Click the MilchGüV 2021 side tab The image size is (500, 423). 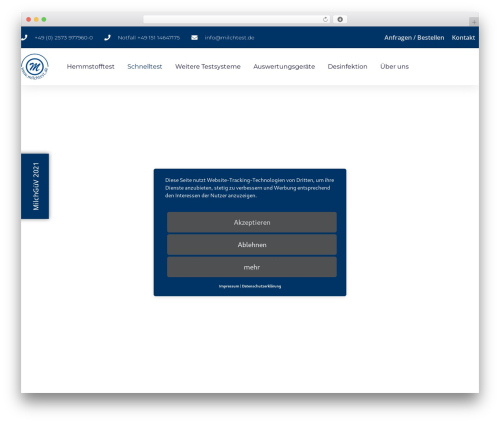(x=35, y=186)
